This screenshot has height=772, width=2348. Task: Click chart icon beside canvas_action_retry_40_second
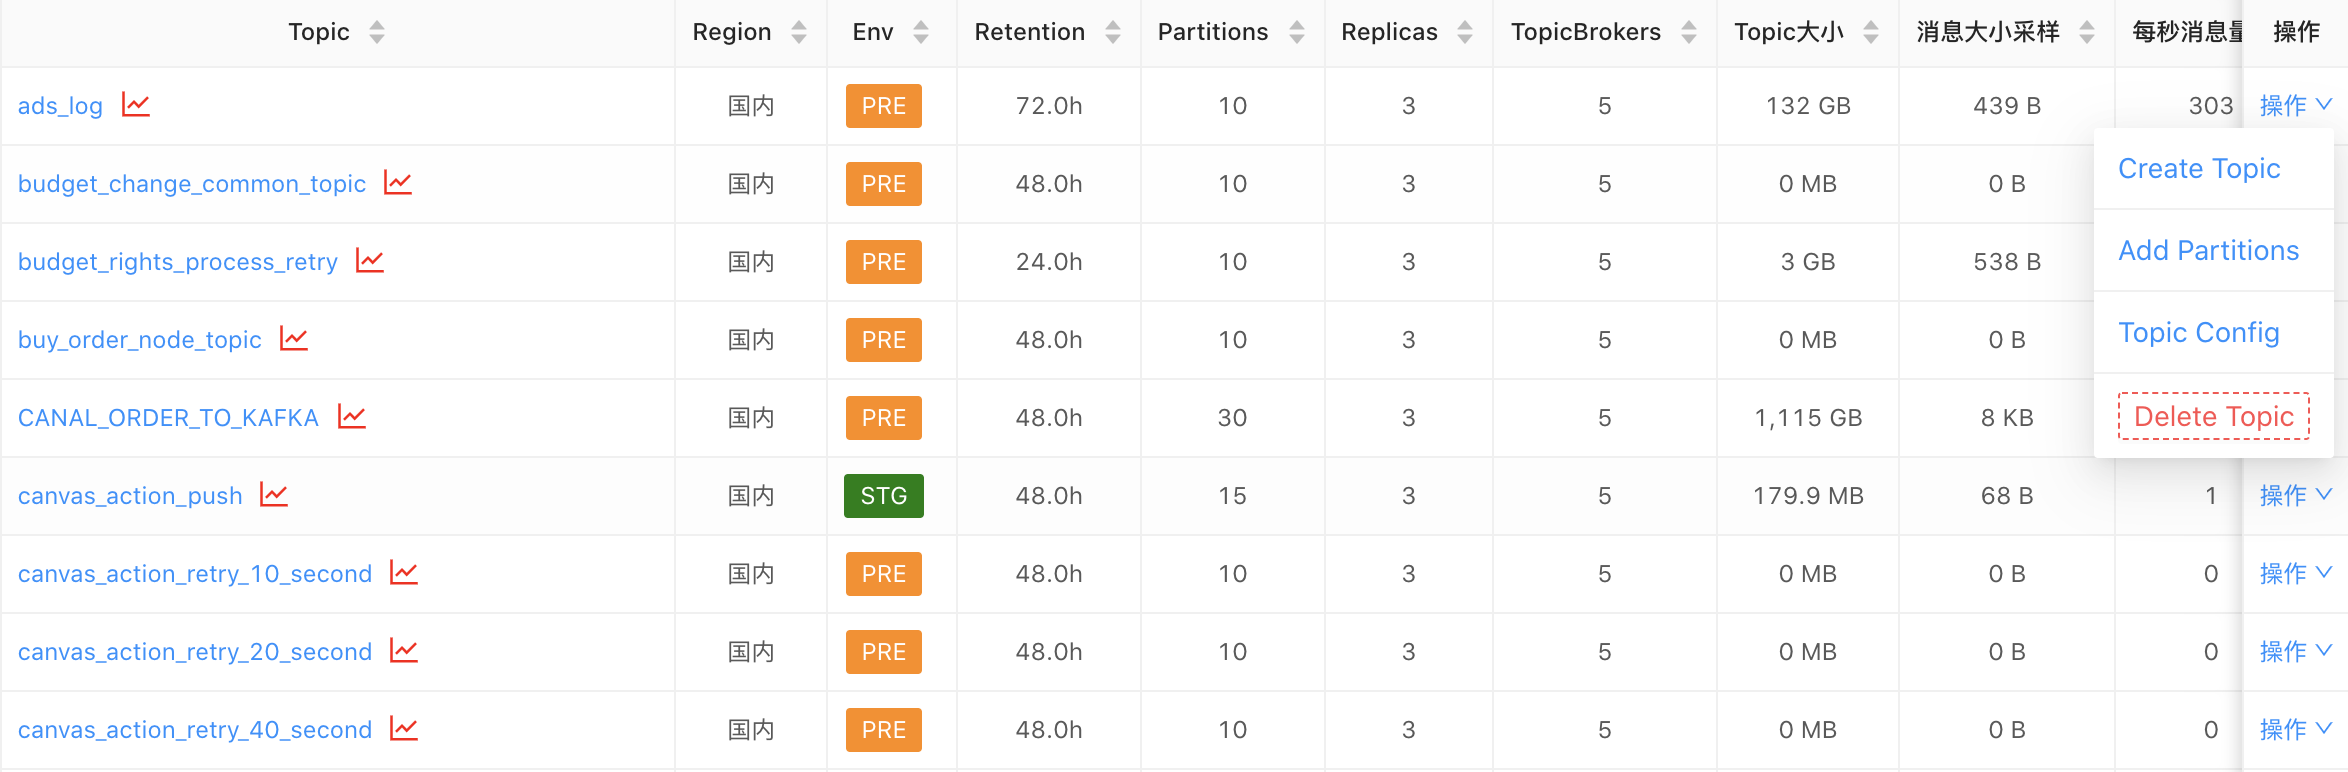[x=404, y=729]
